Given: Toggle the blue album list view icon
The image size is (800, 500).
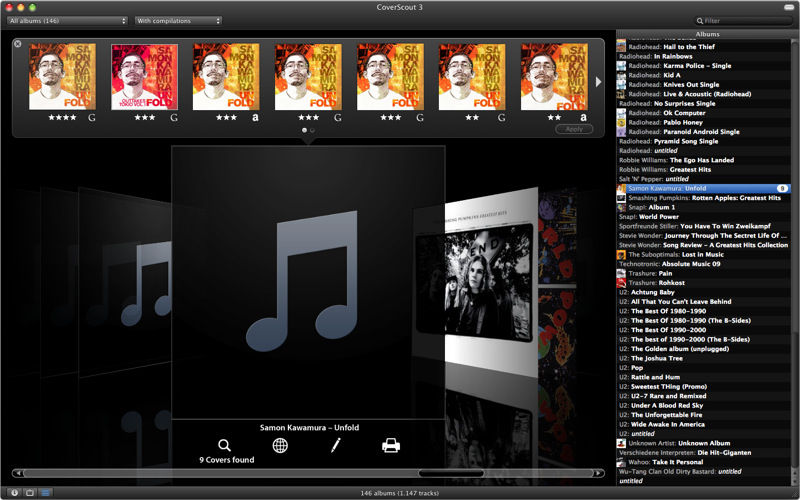Looking at the screenshot, I should [45, 493].
